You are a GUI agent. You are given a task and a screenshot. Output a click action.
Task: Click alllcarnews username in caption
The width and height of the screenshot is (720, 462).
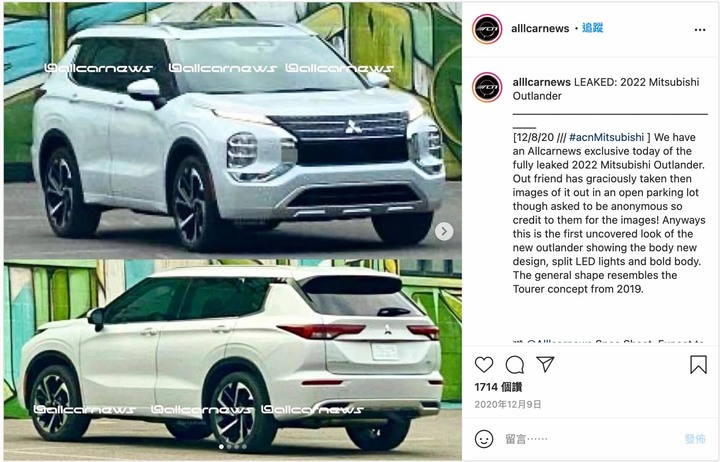[541, 82]
